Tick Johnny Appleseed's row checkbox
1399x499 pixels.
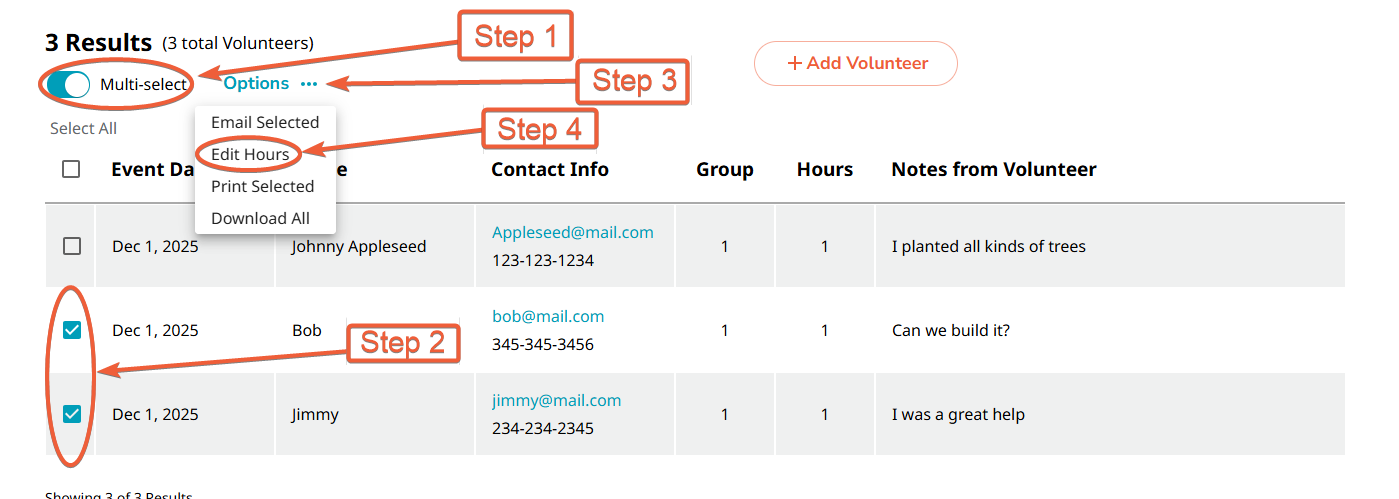[x=72, y=246]
